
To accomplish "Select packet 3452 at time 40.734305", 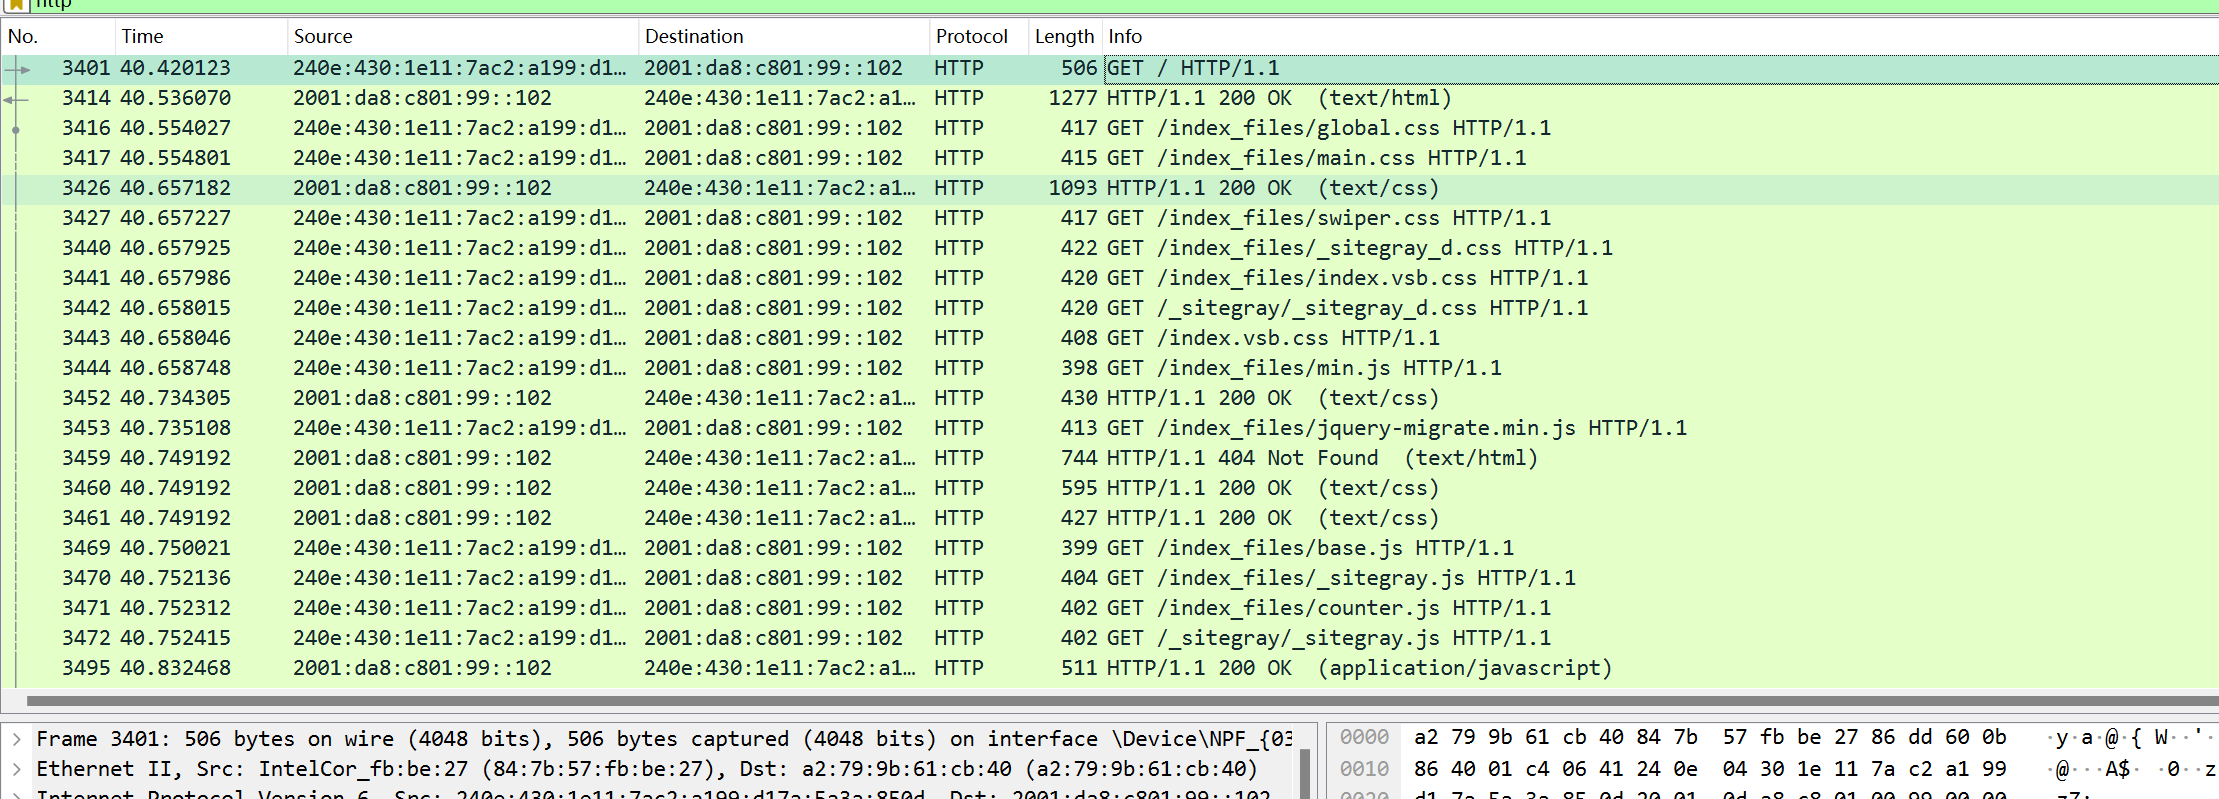I will point(1110,398).
